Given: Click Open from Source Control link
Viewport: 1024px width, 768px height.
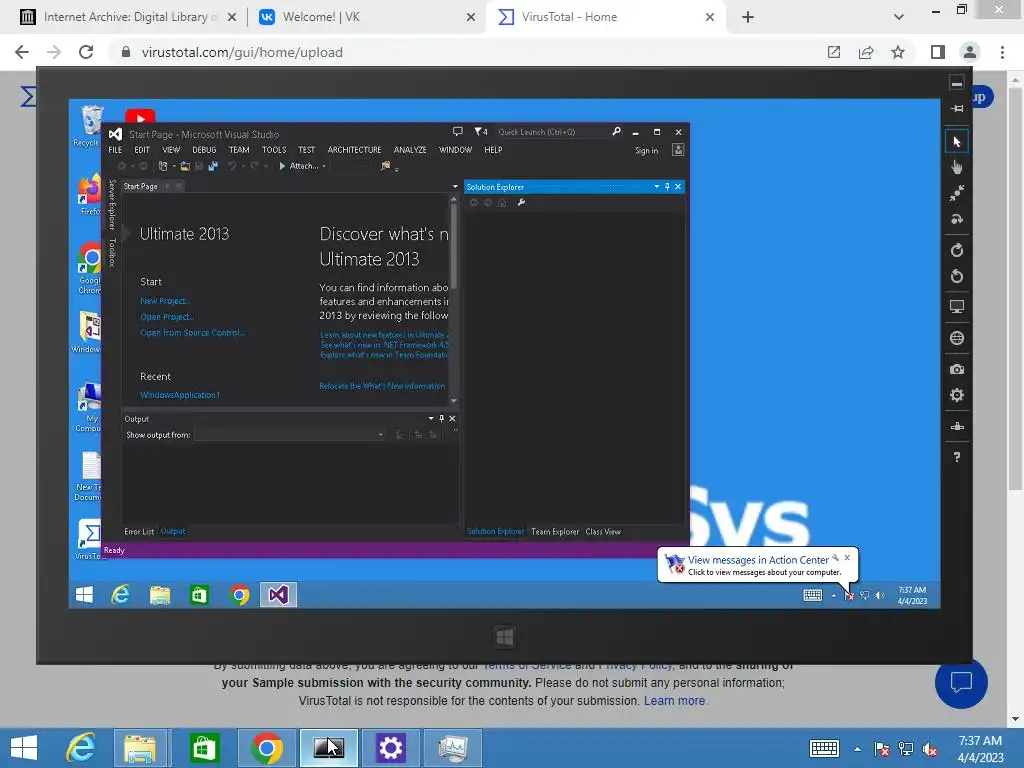Looking at the screenshot, I should (x=193, y=332).
